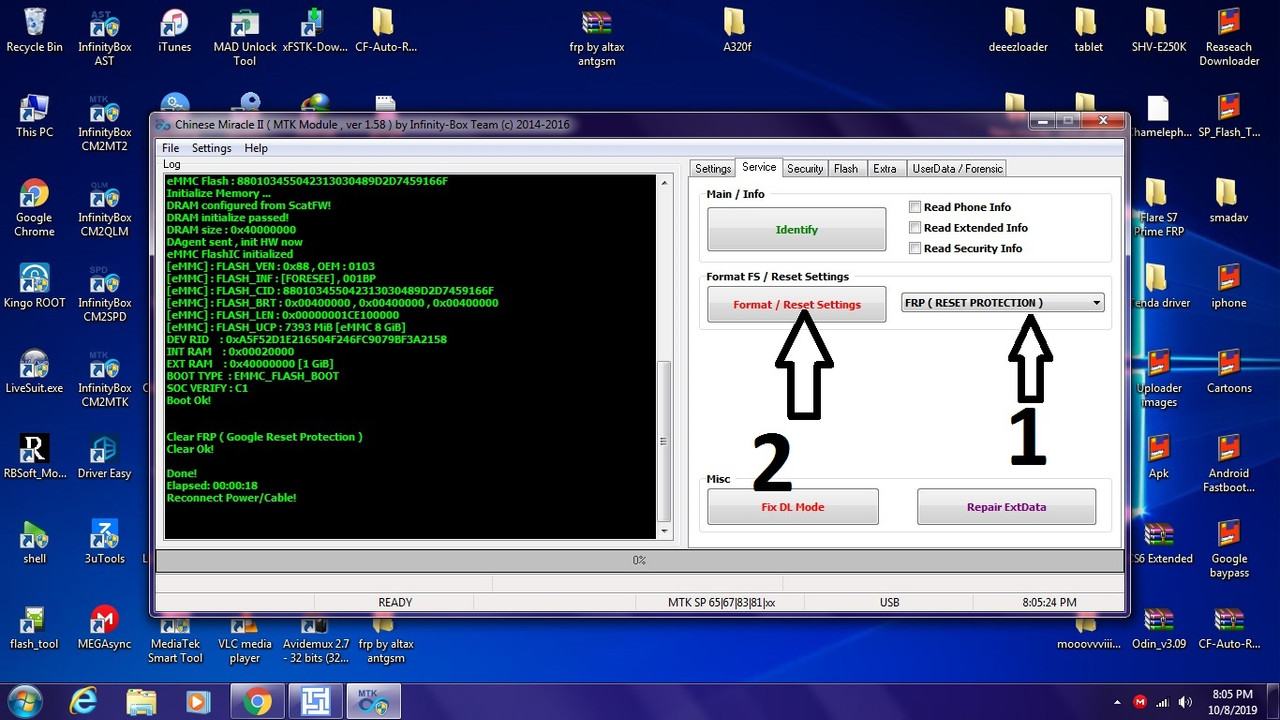The width and height of the screenshot is (1280, 720).
Task: Switch to the Security tab
Action: click(x=805, y=169)
